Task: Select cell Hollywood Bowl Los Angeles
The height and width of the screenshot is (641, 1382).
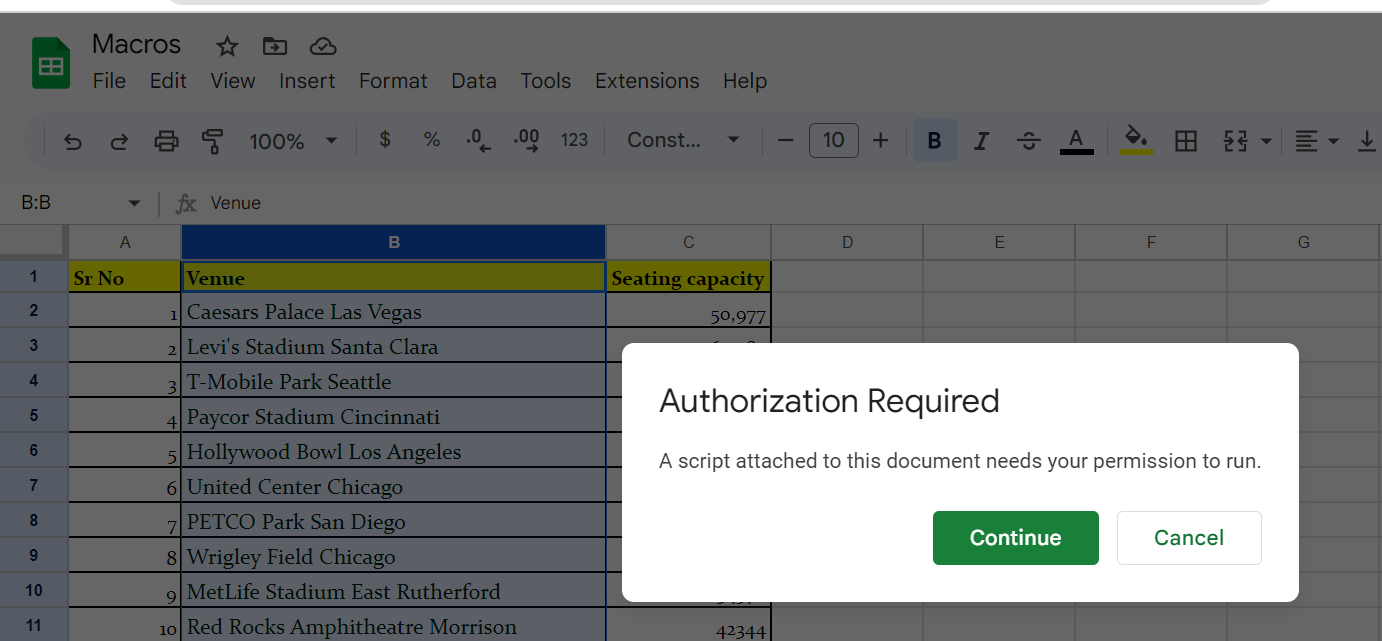Action: pyautogui.click(x=394, y=451)
